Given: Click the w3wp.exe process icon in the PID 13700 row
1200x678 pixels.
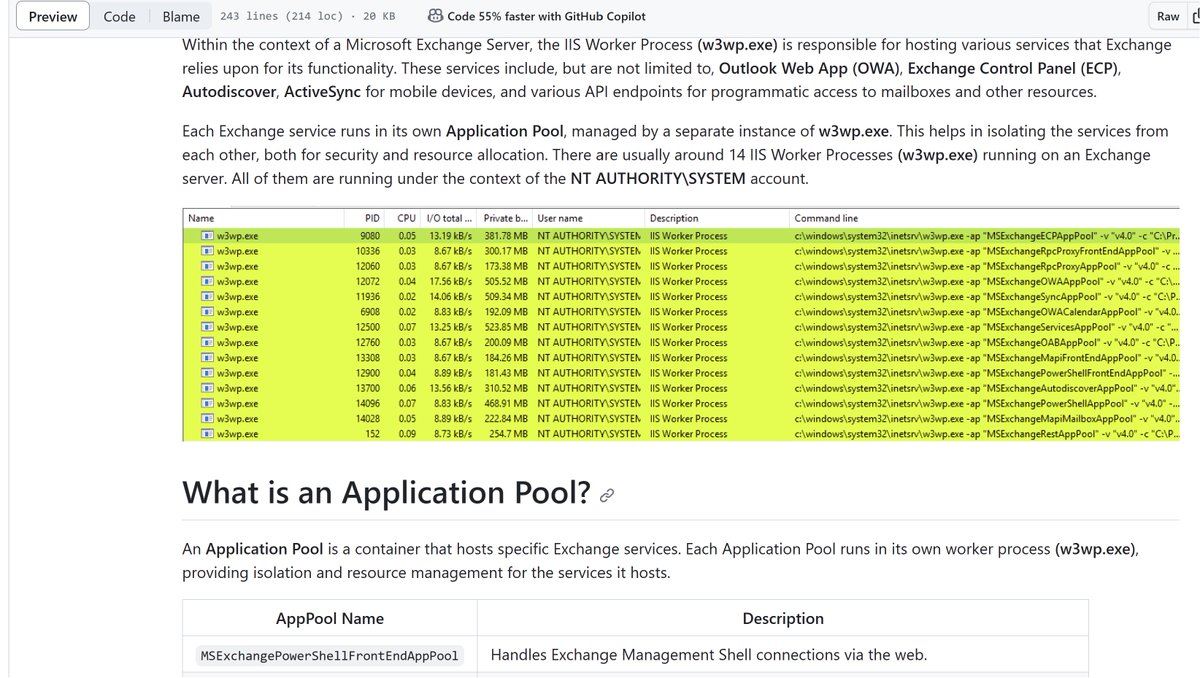Looking at the screenshot, I should click(207, 388).
